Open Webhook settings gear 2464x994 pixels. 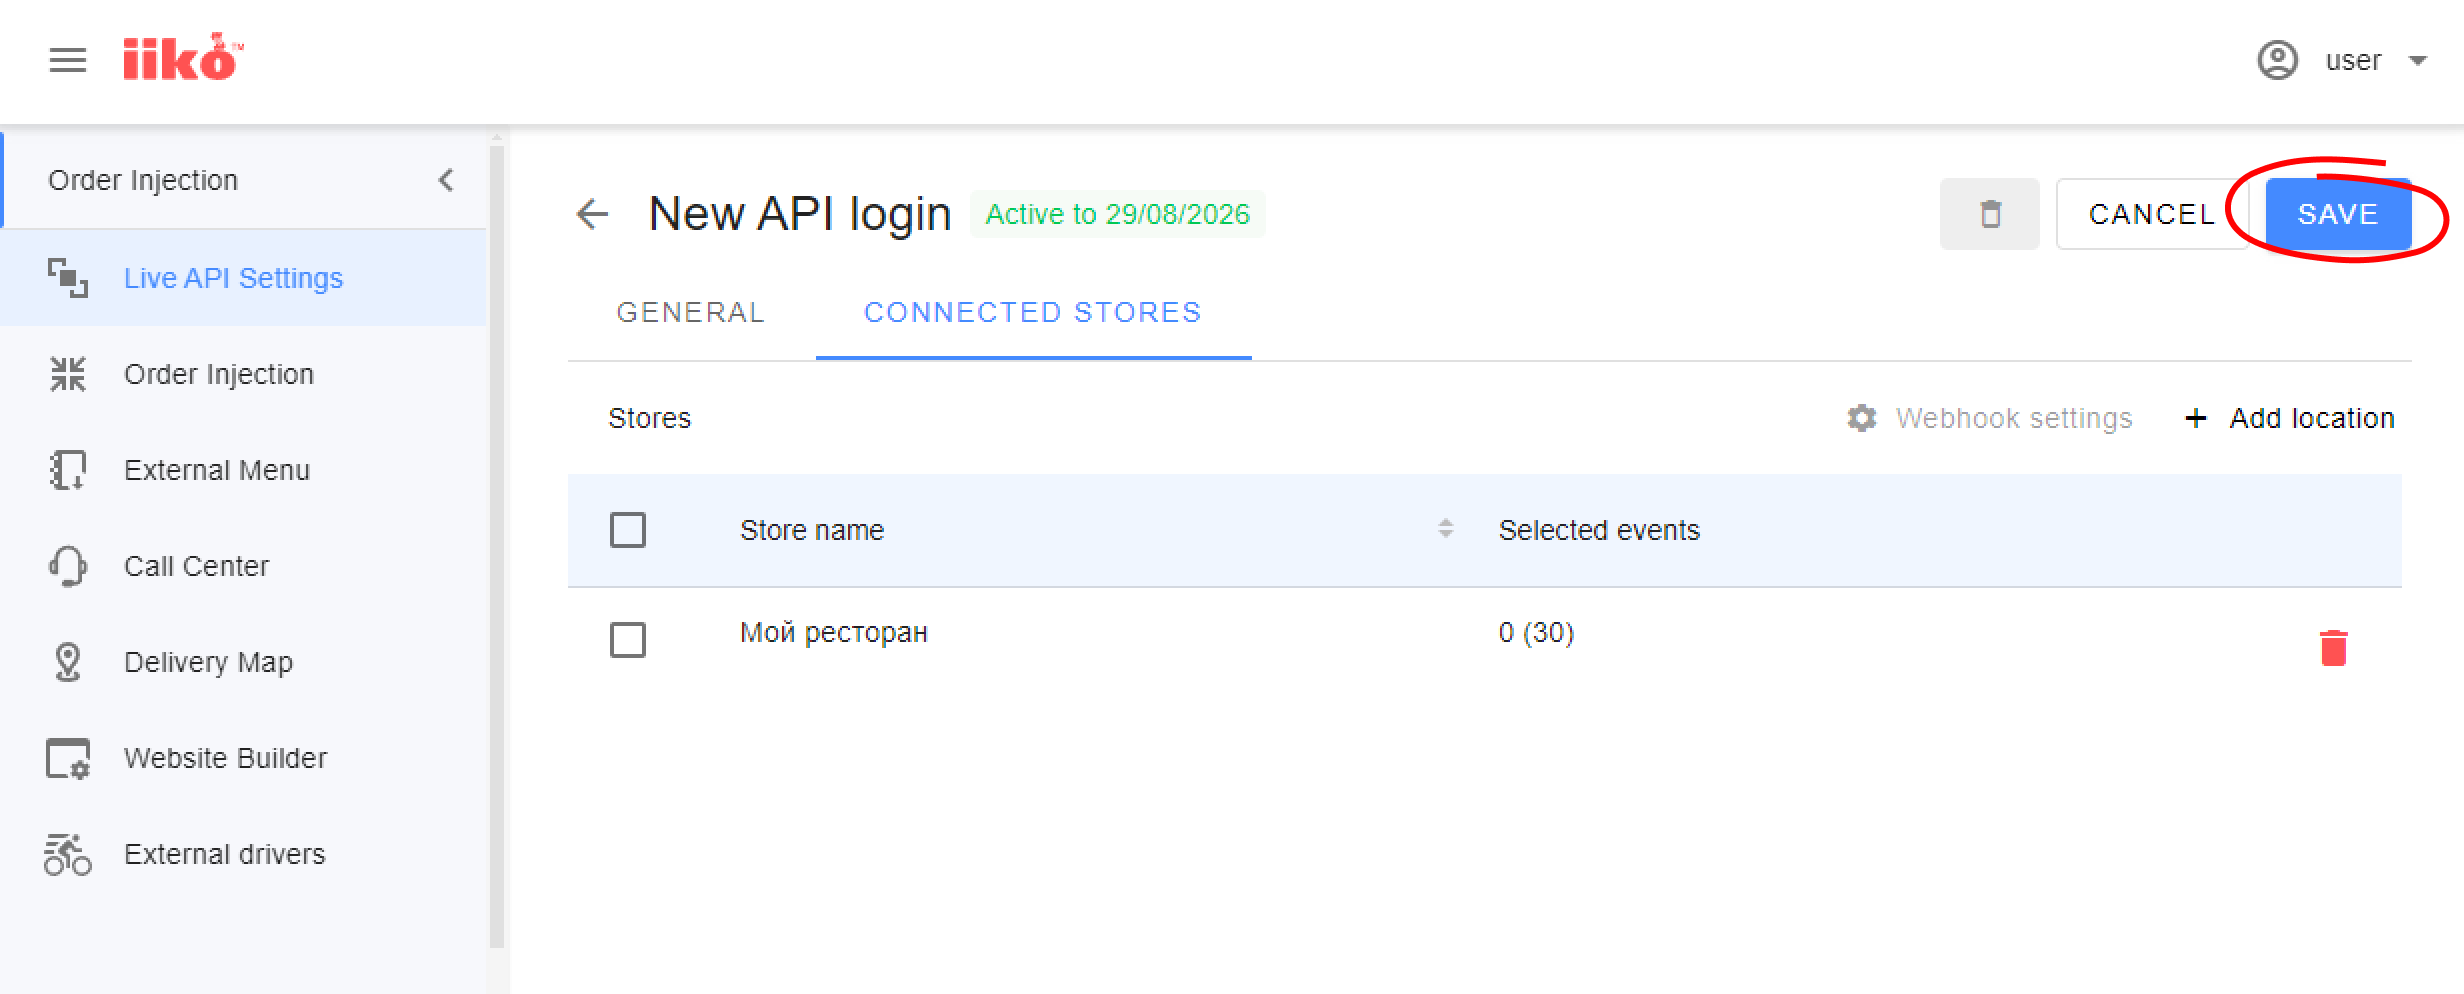[1862, 418]
